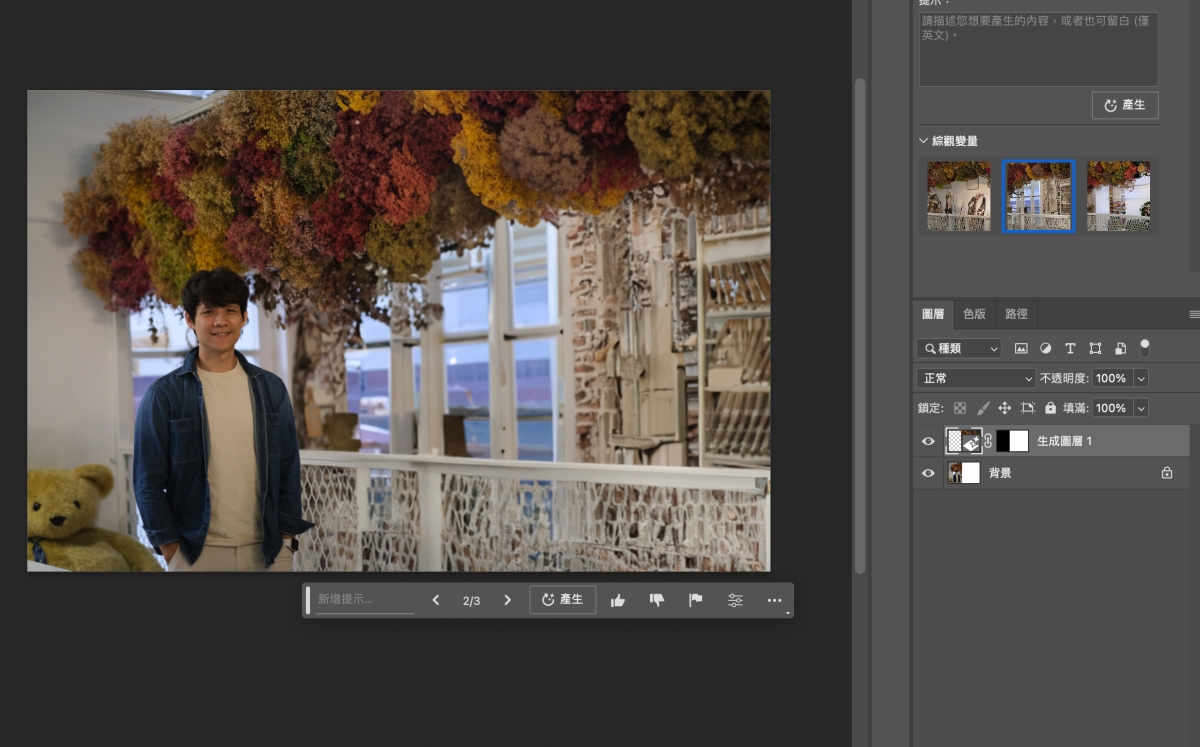The width and height of the screenshot is (1200, 747).
Task: Go to next variation with right arrow
Action: click(507, 600)
